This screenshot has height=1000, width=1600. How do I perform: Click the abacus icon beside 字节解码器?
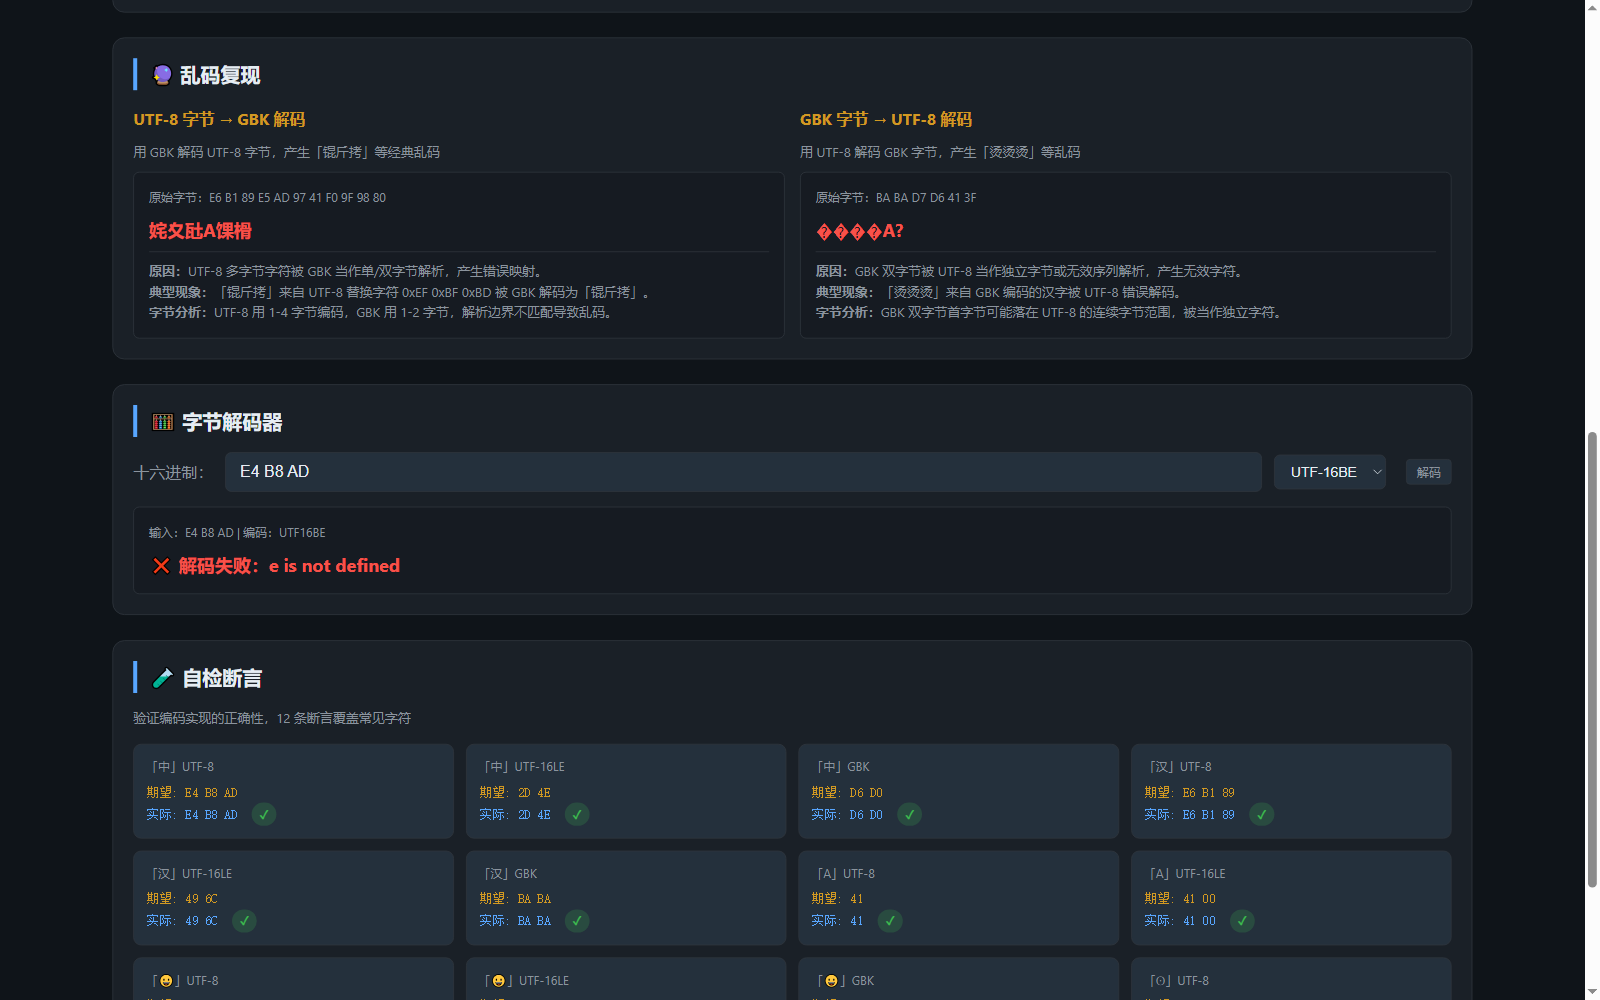pyautogui.click(x=163, y=422)
